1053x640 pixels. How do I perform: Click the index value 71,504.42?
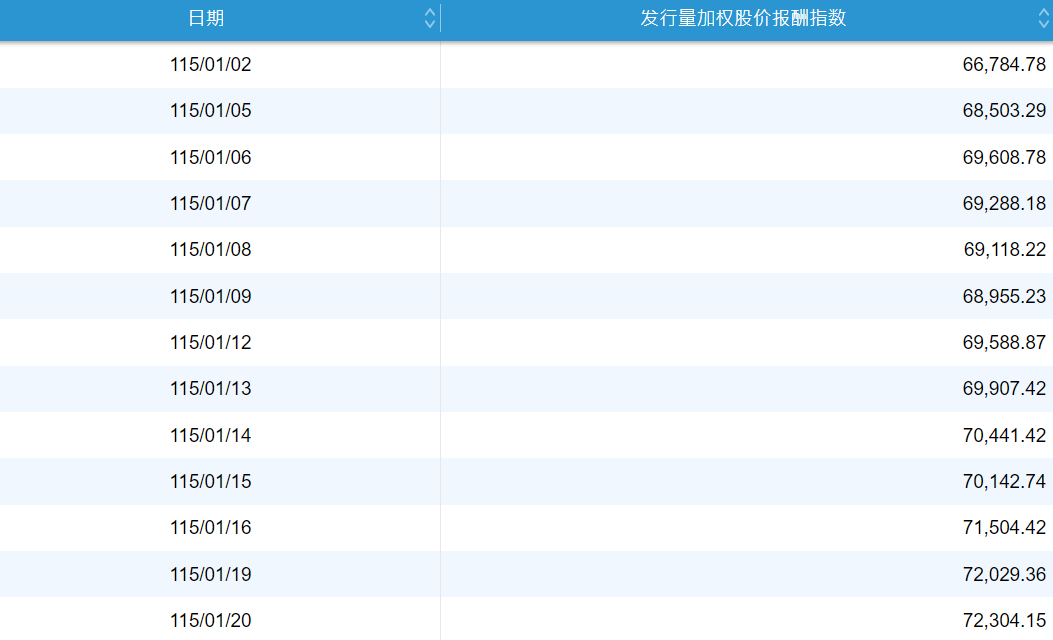pyautogui.click(x=1004, y=528)
